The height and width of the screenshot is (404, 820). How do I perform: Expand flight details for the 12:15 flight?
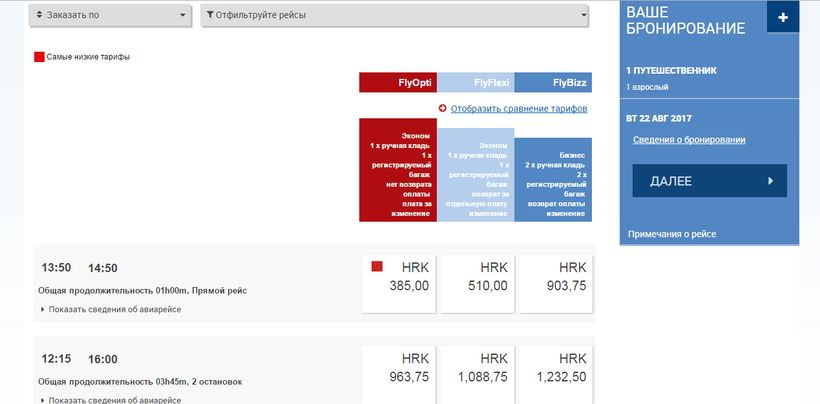pyautogui.click(x=111, y=400)
